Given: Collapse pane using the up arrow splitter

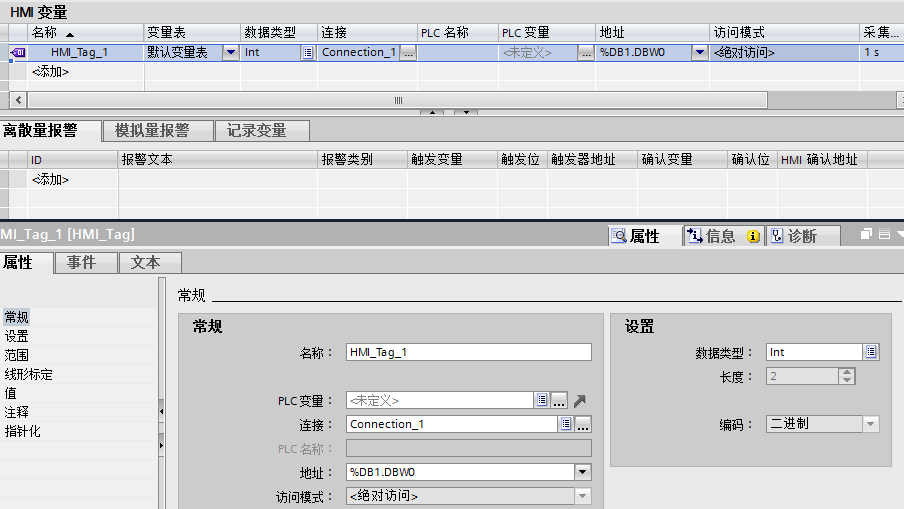Looking at the screenshot, I should tap(432, 112).
